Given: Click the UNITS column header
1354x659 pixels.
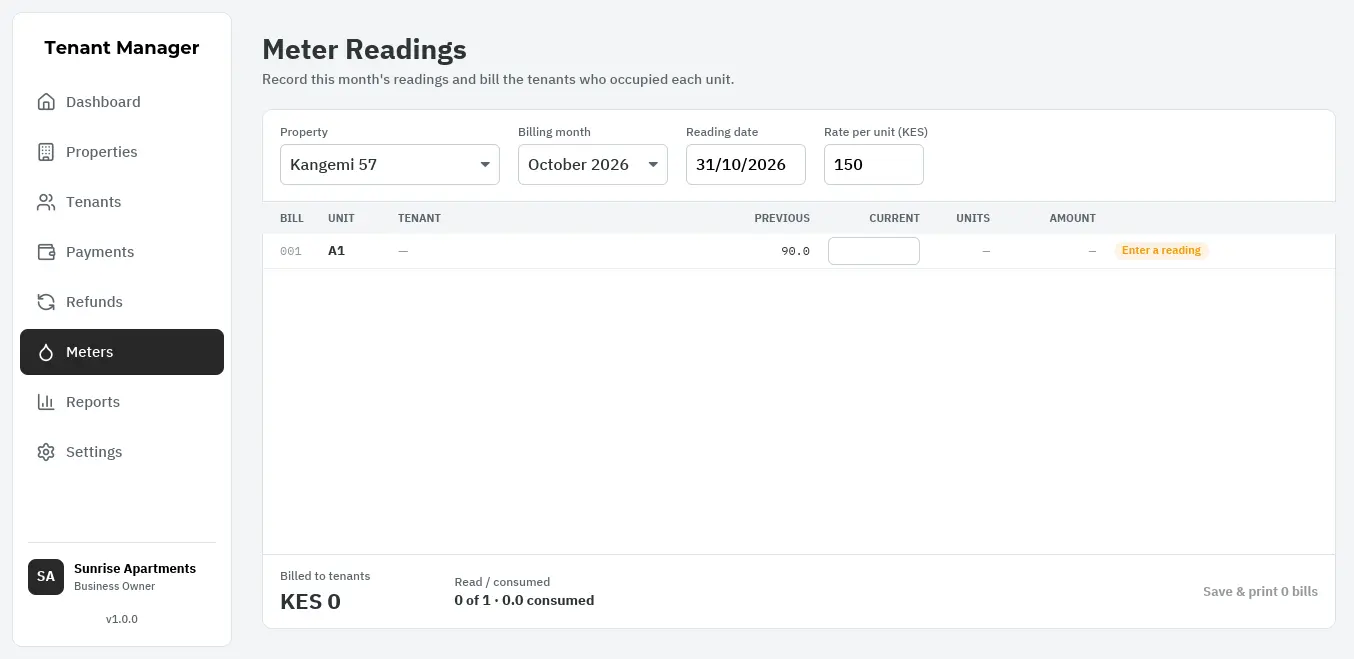Looking at the screenshot, I should click(973, 218).
